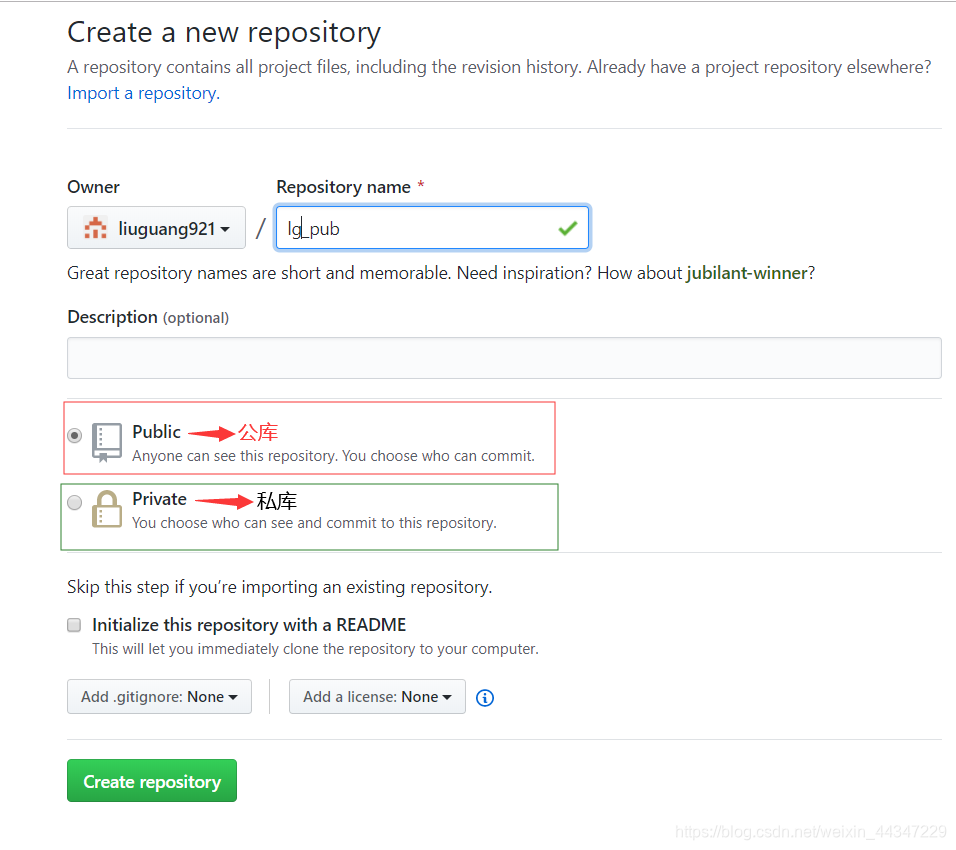Click the Initialize this repository with a README label
The image size is (956, 850).
click(x=249, y=625)
